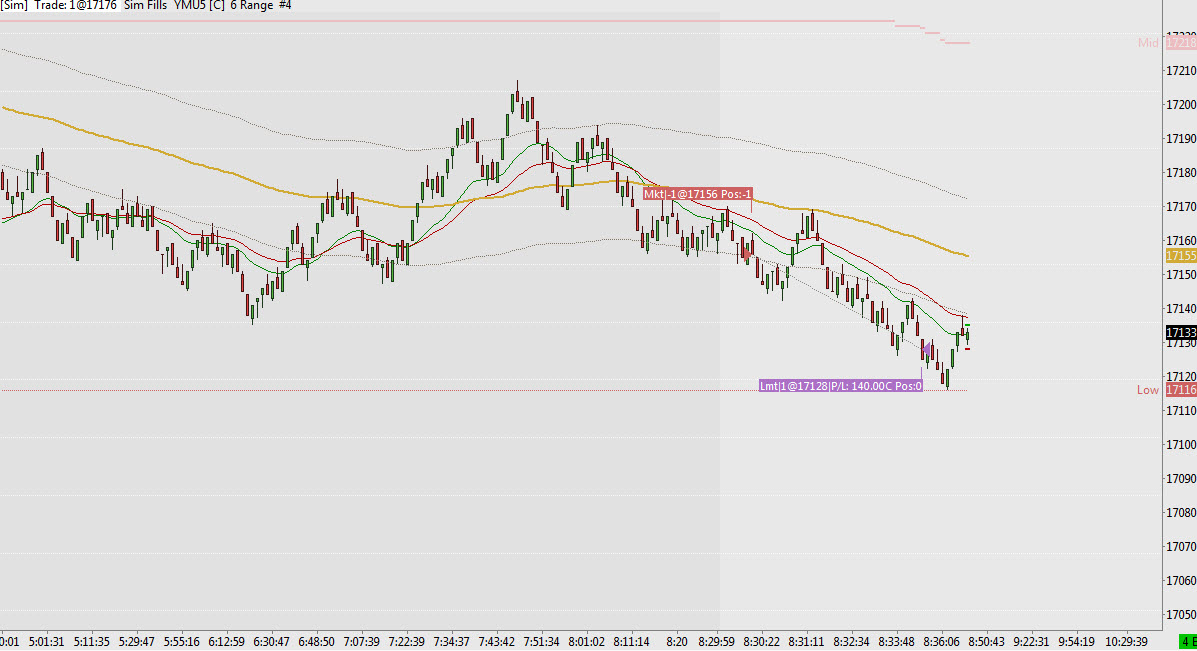Viewport: 1197px width, 651px height.
Task: Click the 8:32:34 time axis label
Action: (851, 642)
